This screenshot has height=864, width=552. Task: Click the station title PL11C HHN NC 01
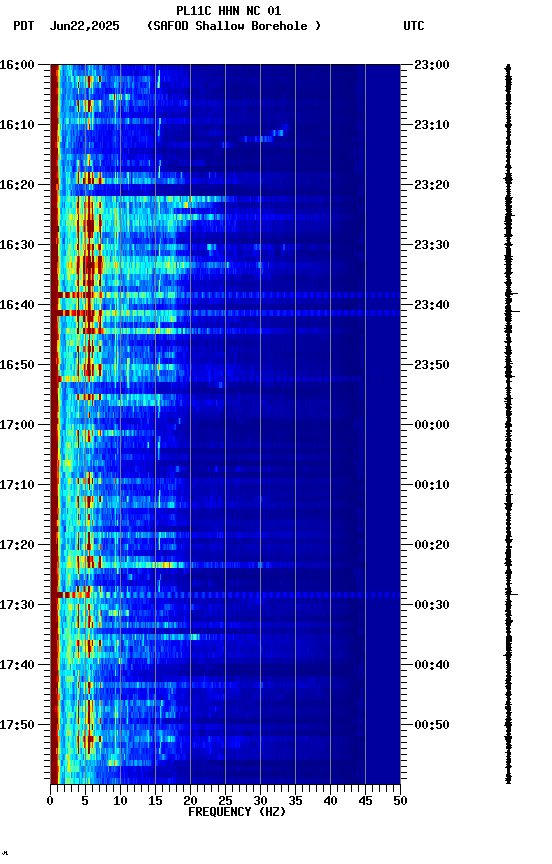229,11
